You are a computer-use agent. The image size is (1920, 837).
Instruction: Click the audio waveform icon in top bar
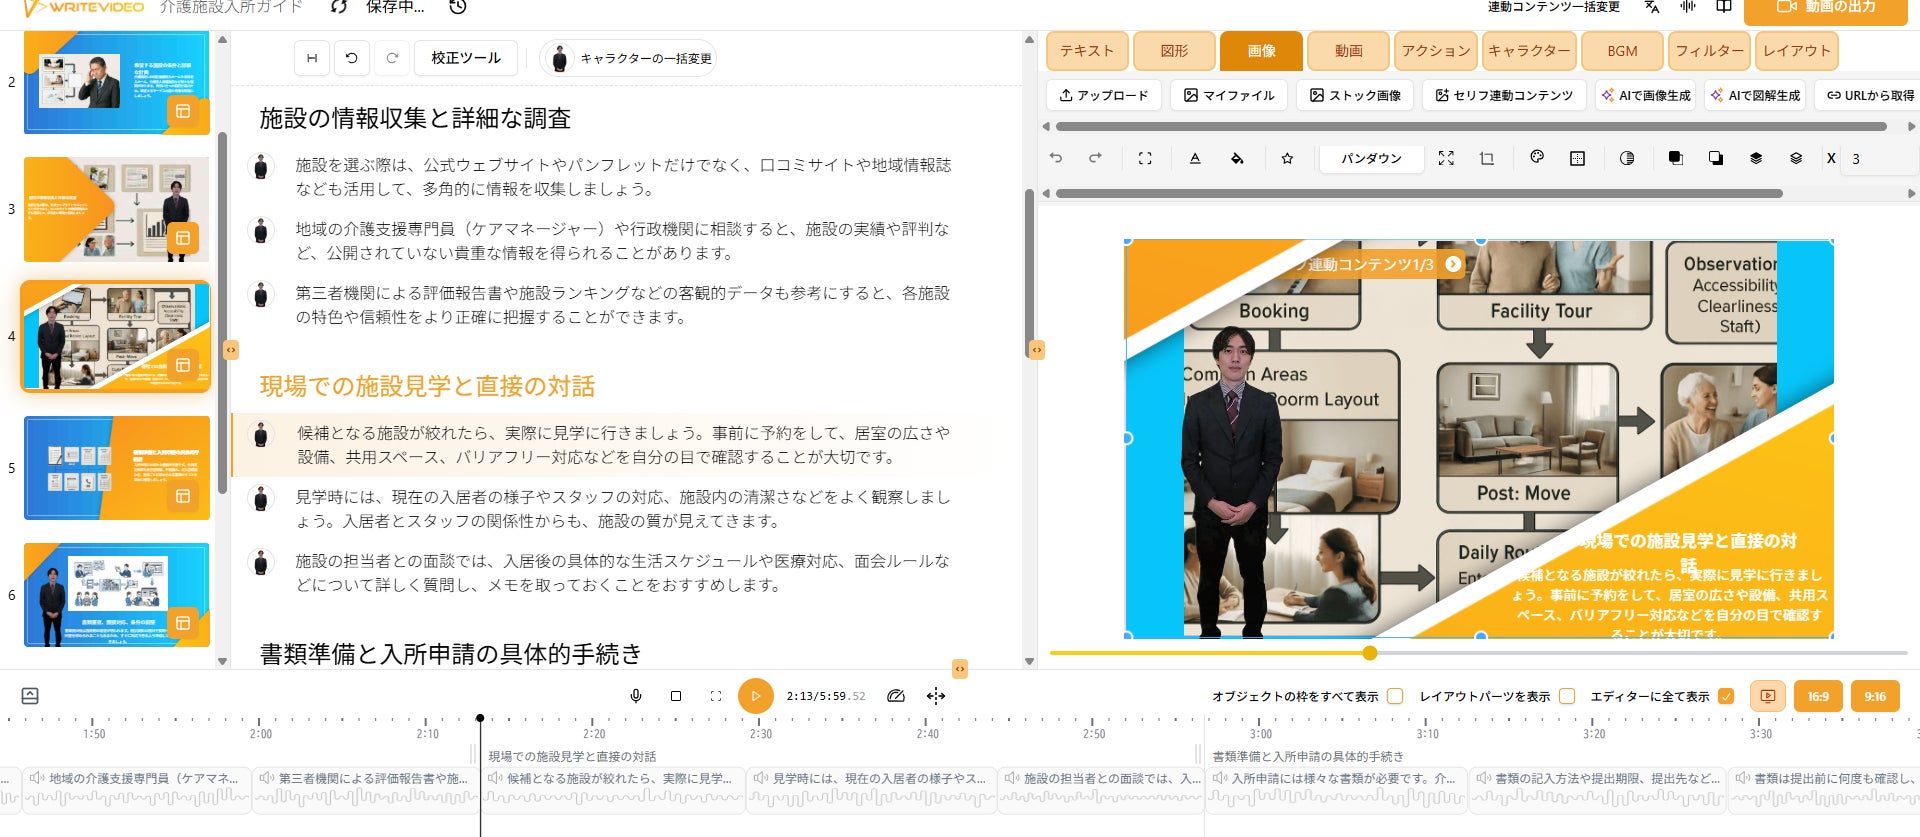1688,7
